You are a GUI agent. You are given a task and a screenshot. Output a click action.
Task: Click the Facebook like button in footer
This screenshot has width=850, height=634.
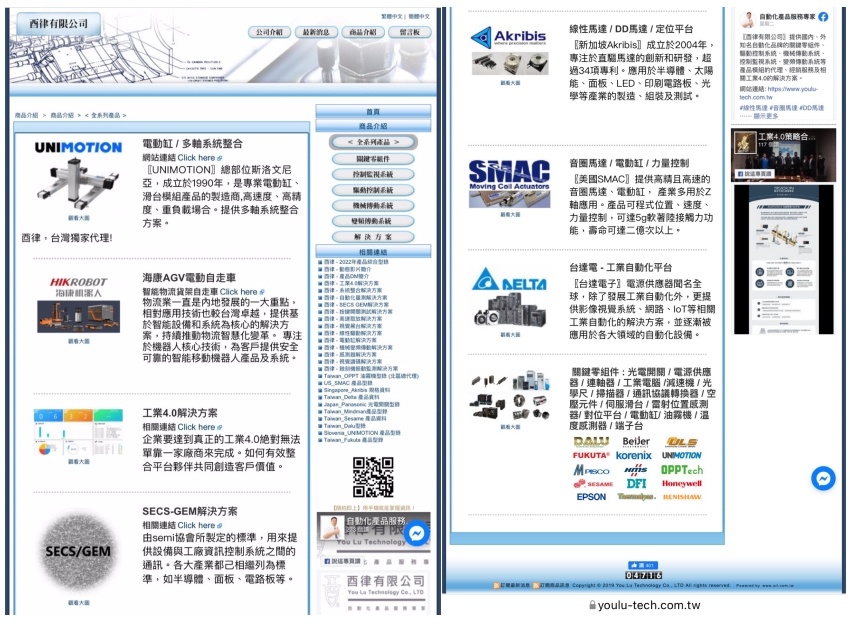click(x=643, y=565)
